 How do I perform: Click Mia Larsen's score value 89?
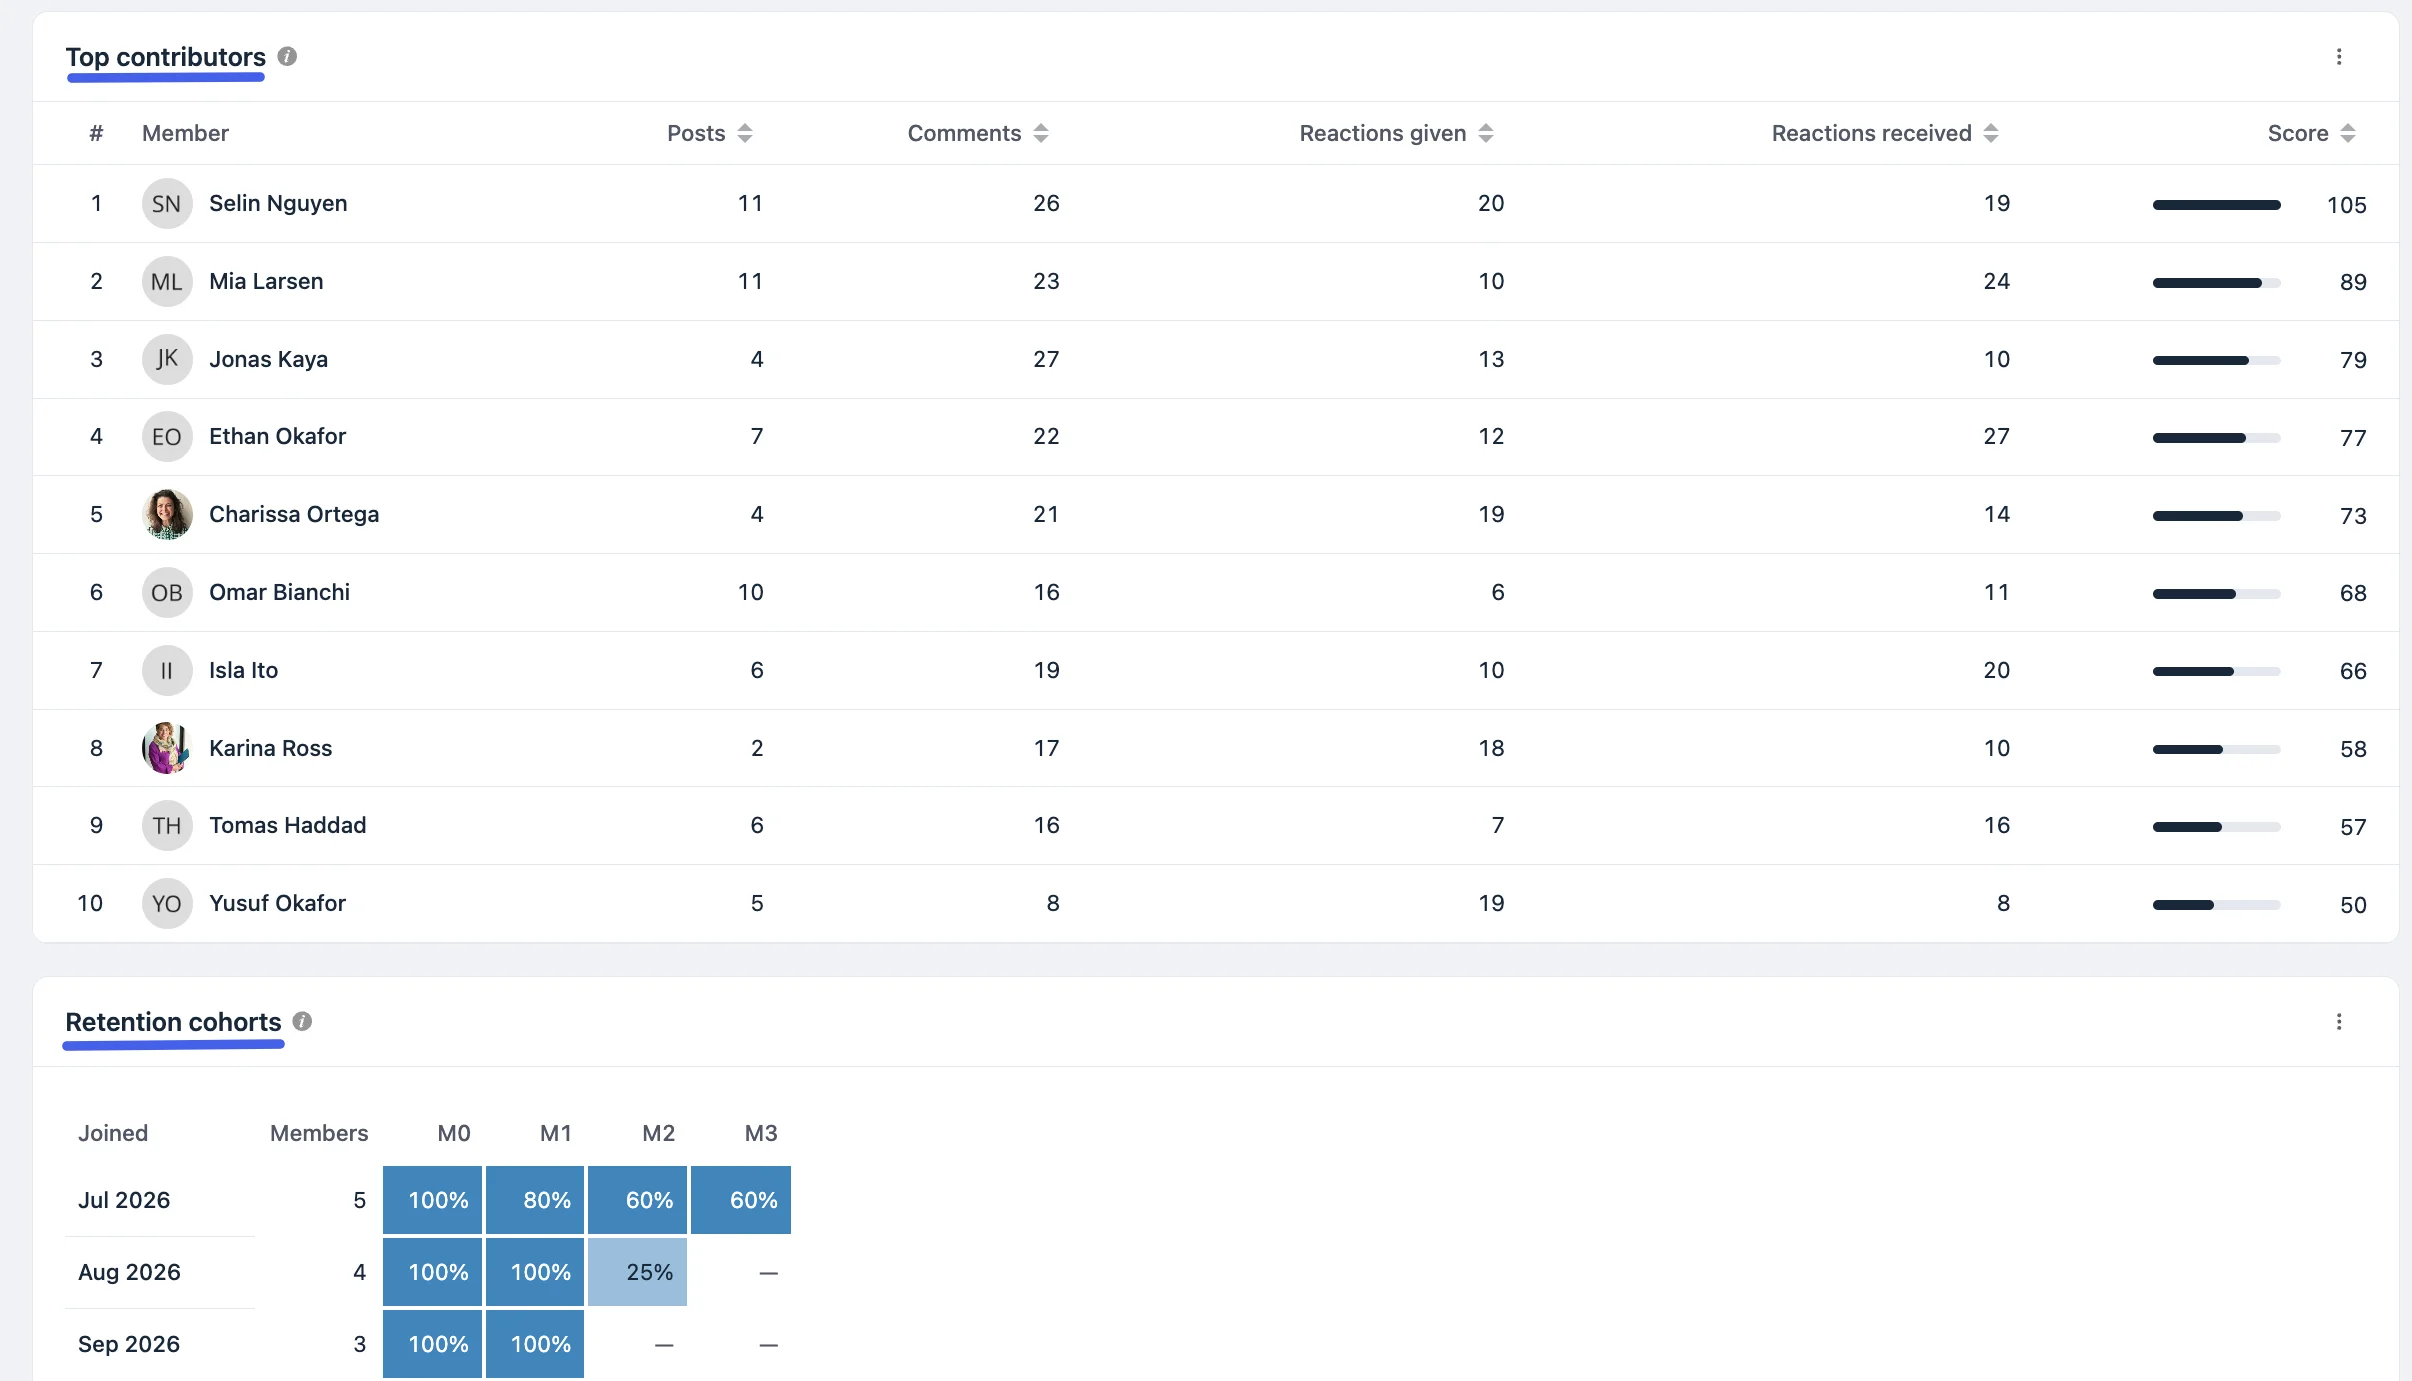pos(2353,282)
